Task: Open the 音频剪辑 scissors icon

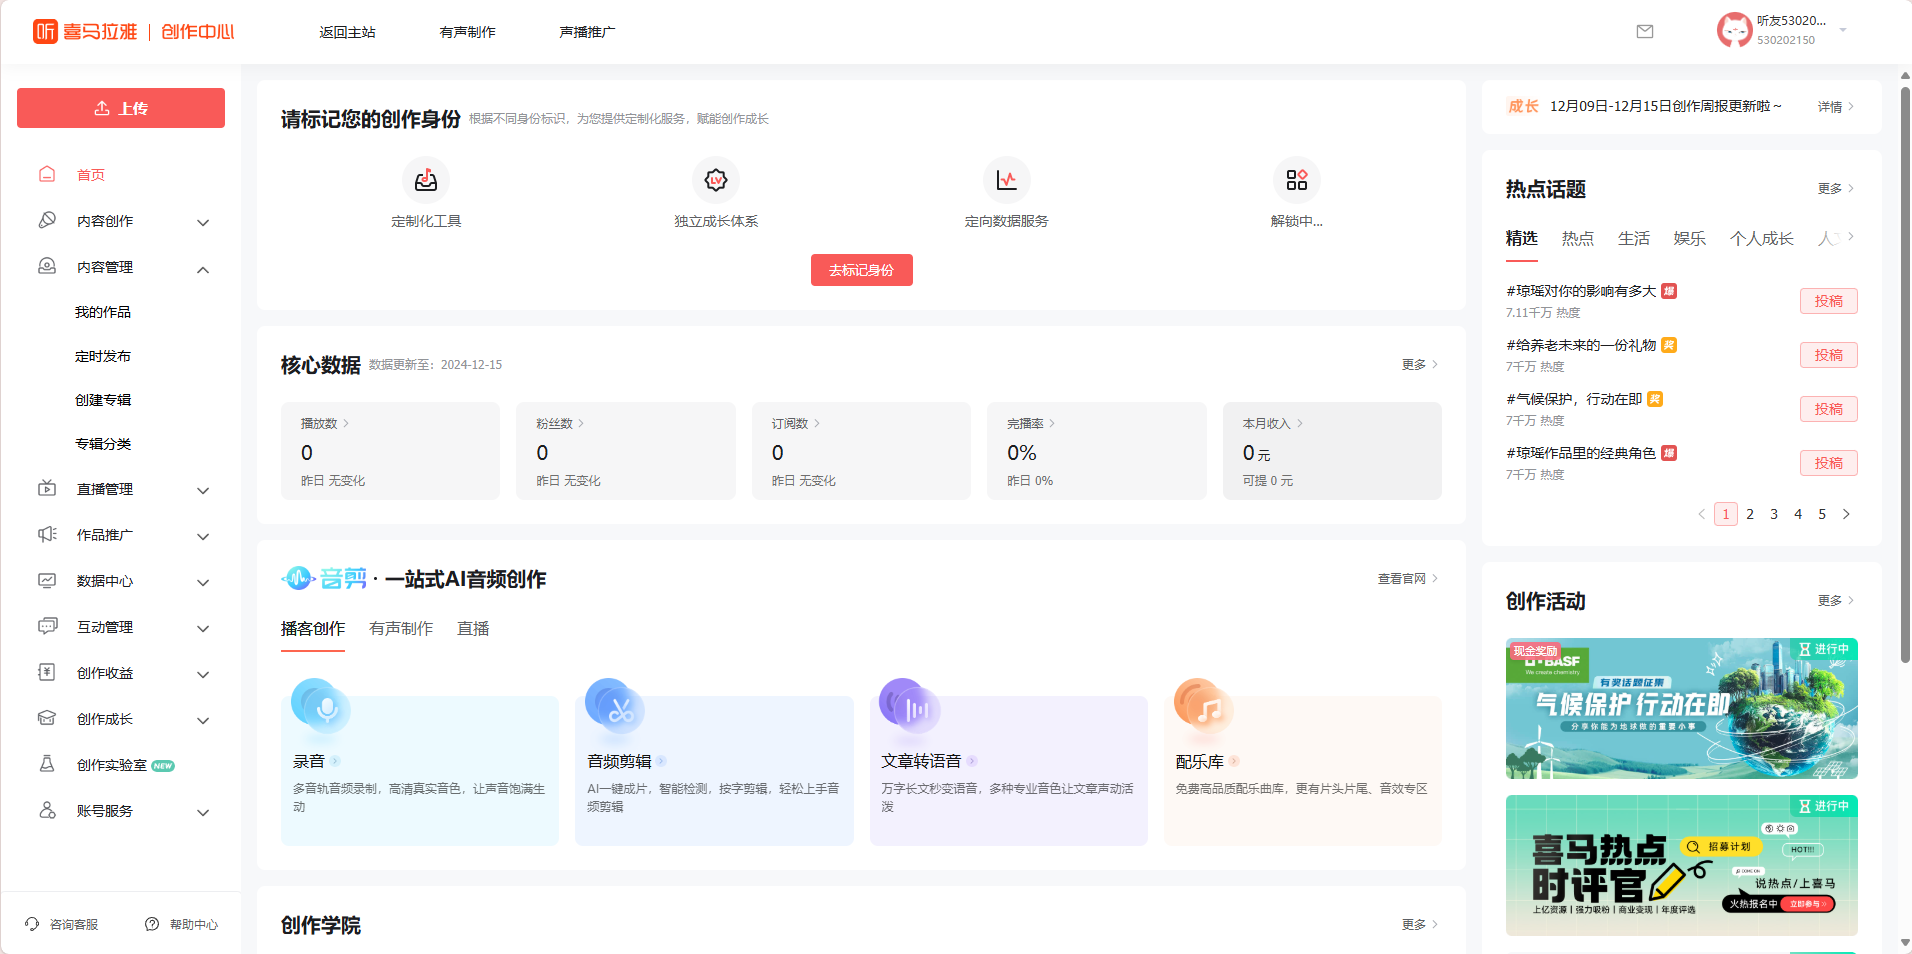Action: click(614, 706)
